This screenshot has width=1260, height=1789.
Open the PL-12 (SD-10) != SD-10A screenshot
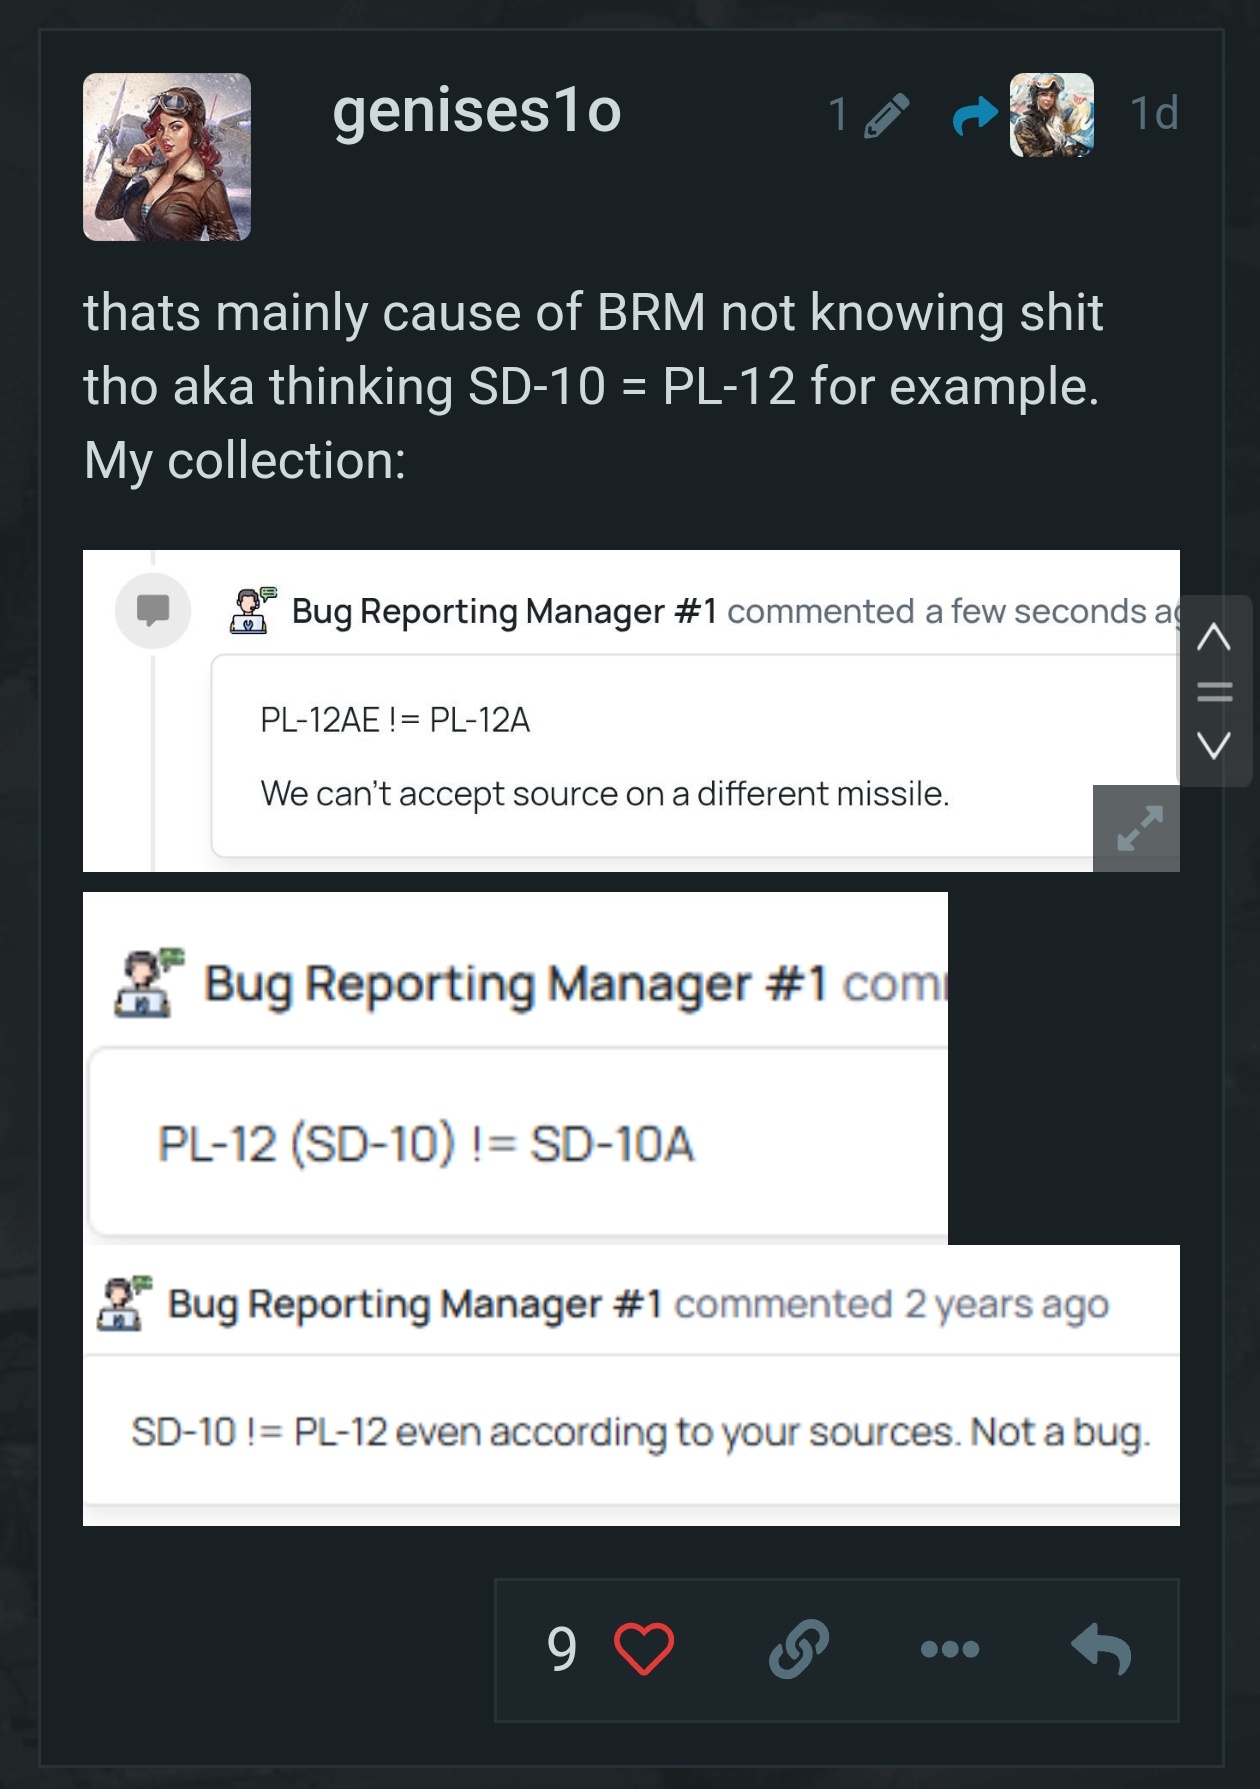click(x=515, y=1100)
